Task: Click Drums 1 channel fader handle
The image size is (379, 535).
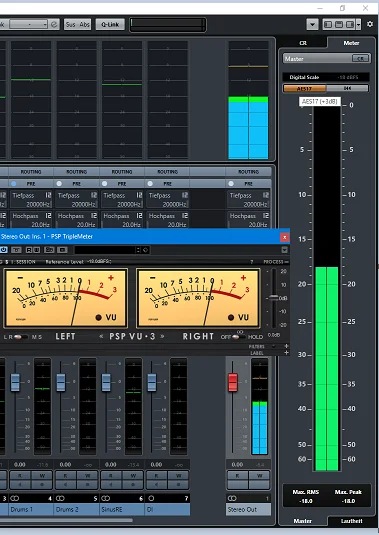Action: tap(15, 382)
